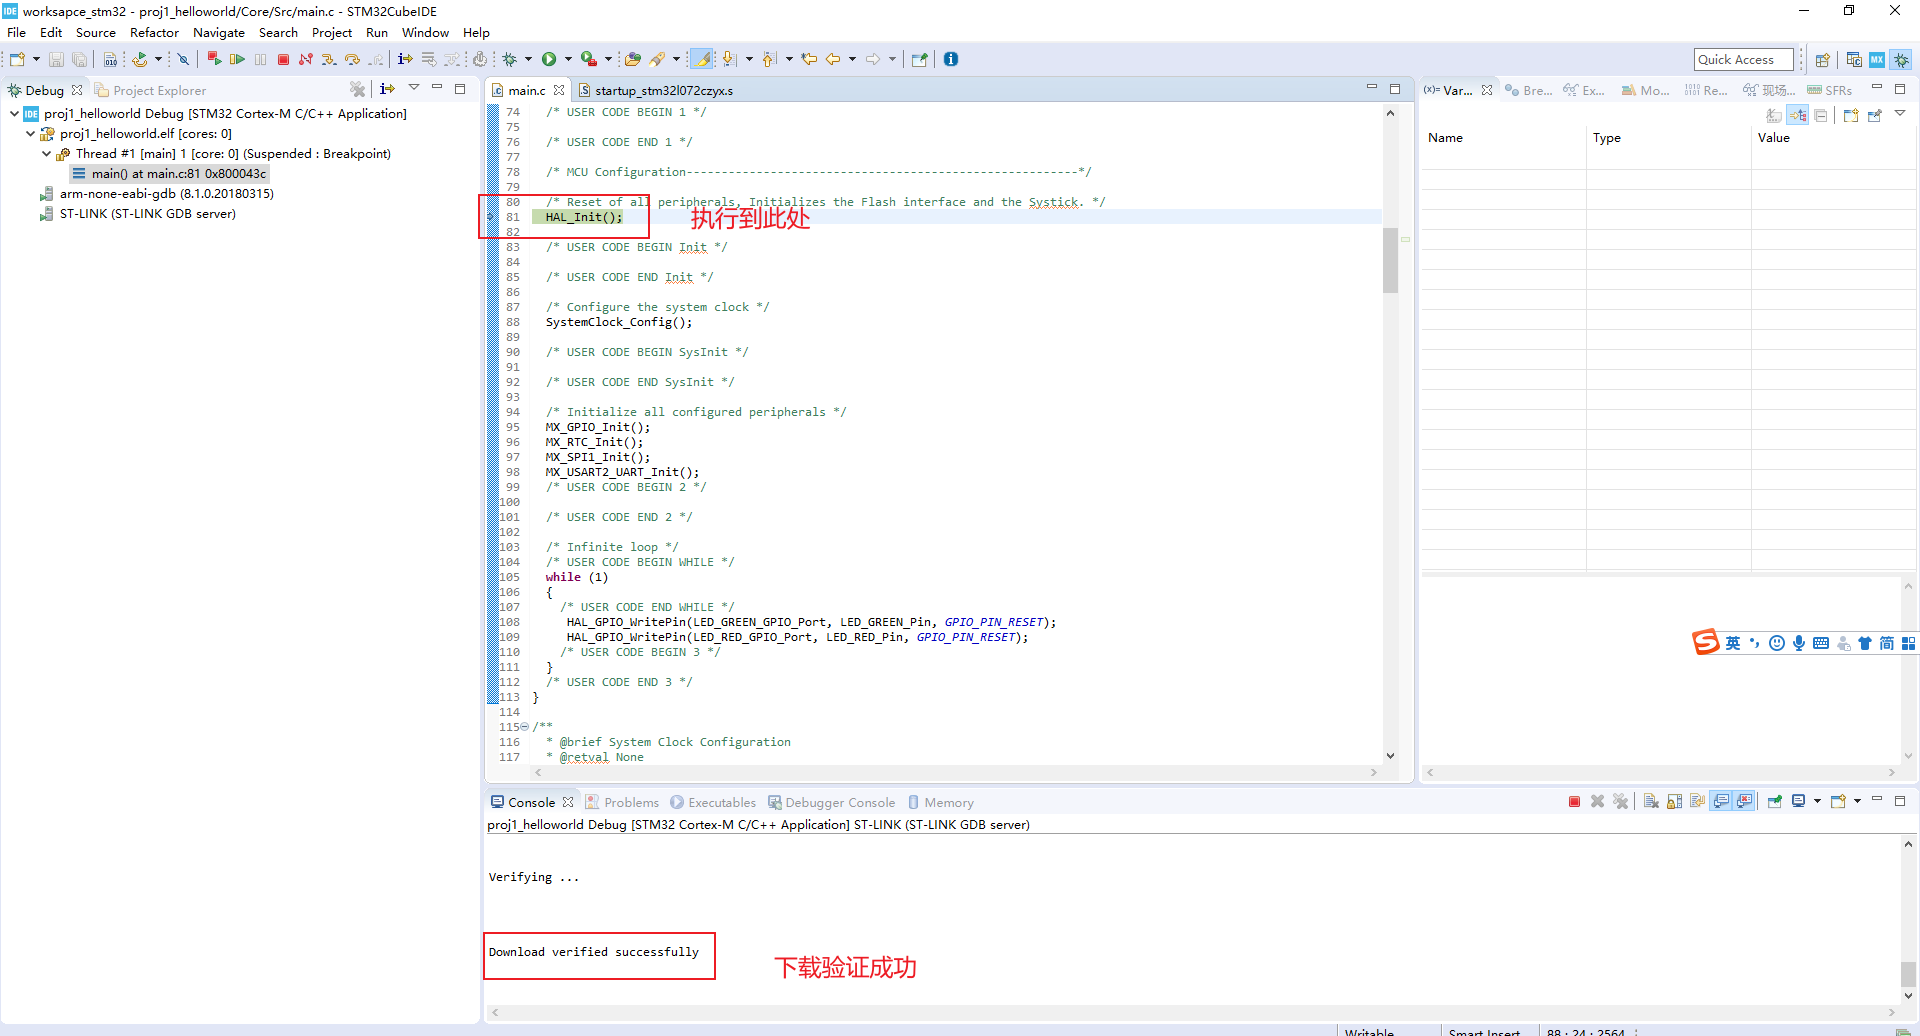This screenshot has width=1920, height=1036.
Task: Open Variables view menu triangle
Action: (x=1900, y=114)
